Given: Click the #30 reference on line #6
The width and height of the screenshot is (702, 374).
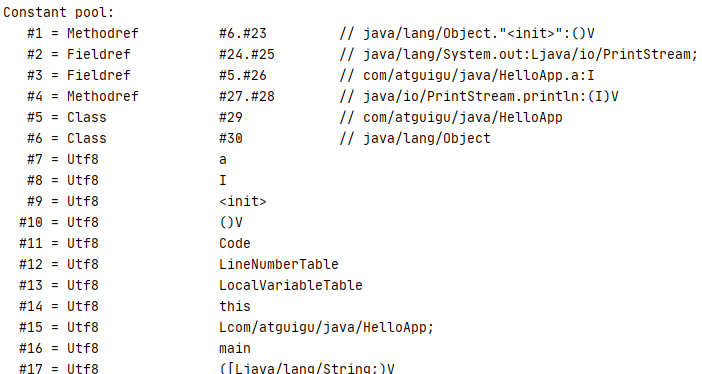Looking at the screenshot, I should [x=231, y=139].
